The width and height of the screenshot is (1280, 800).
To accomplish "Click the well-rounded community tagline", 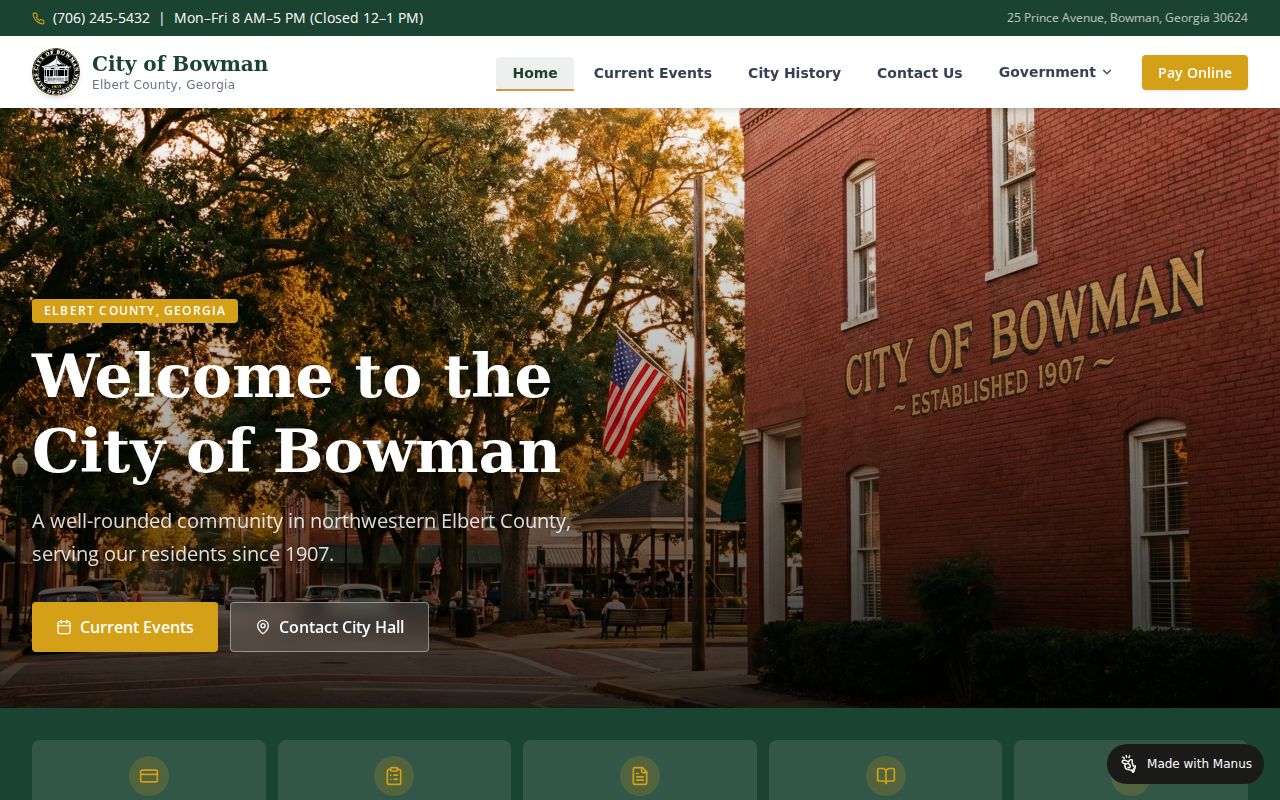I will pos(302,537).
